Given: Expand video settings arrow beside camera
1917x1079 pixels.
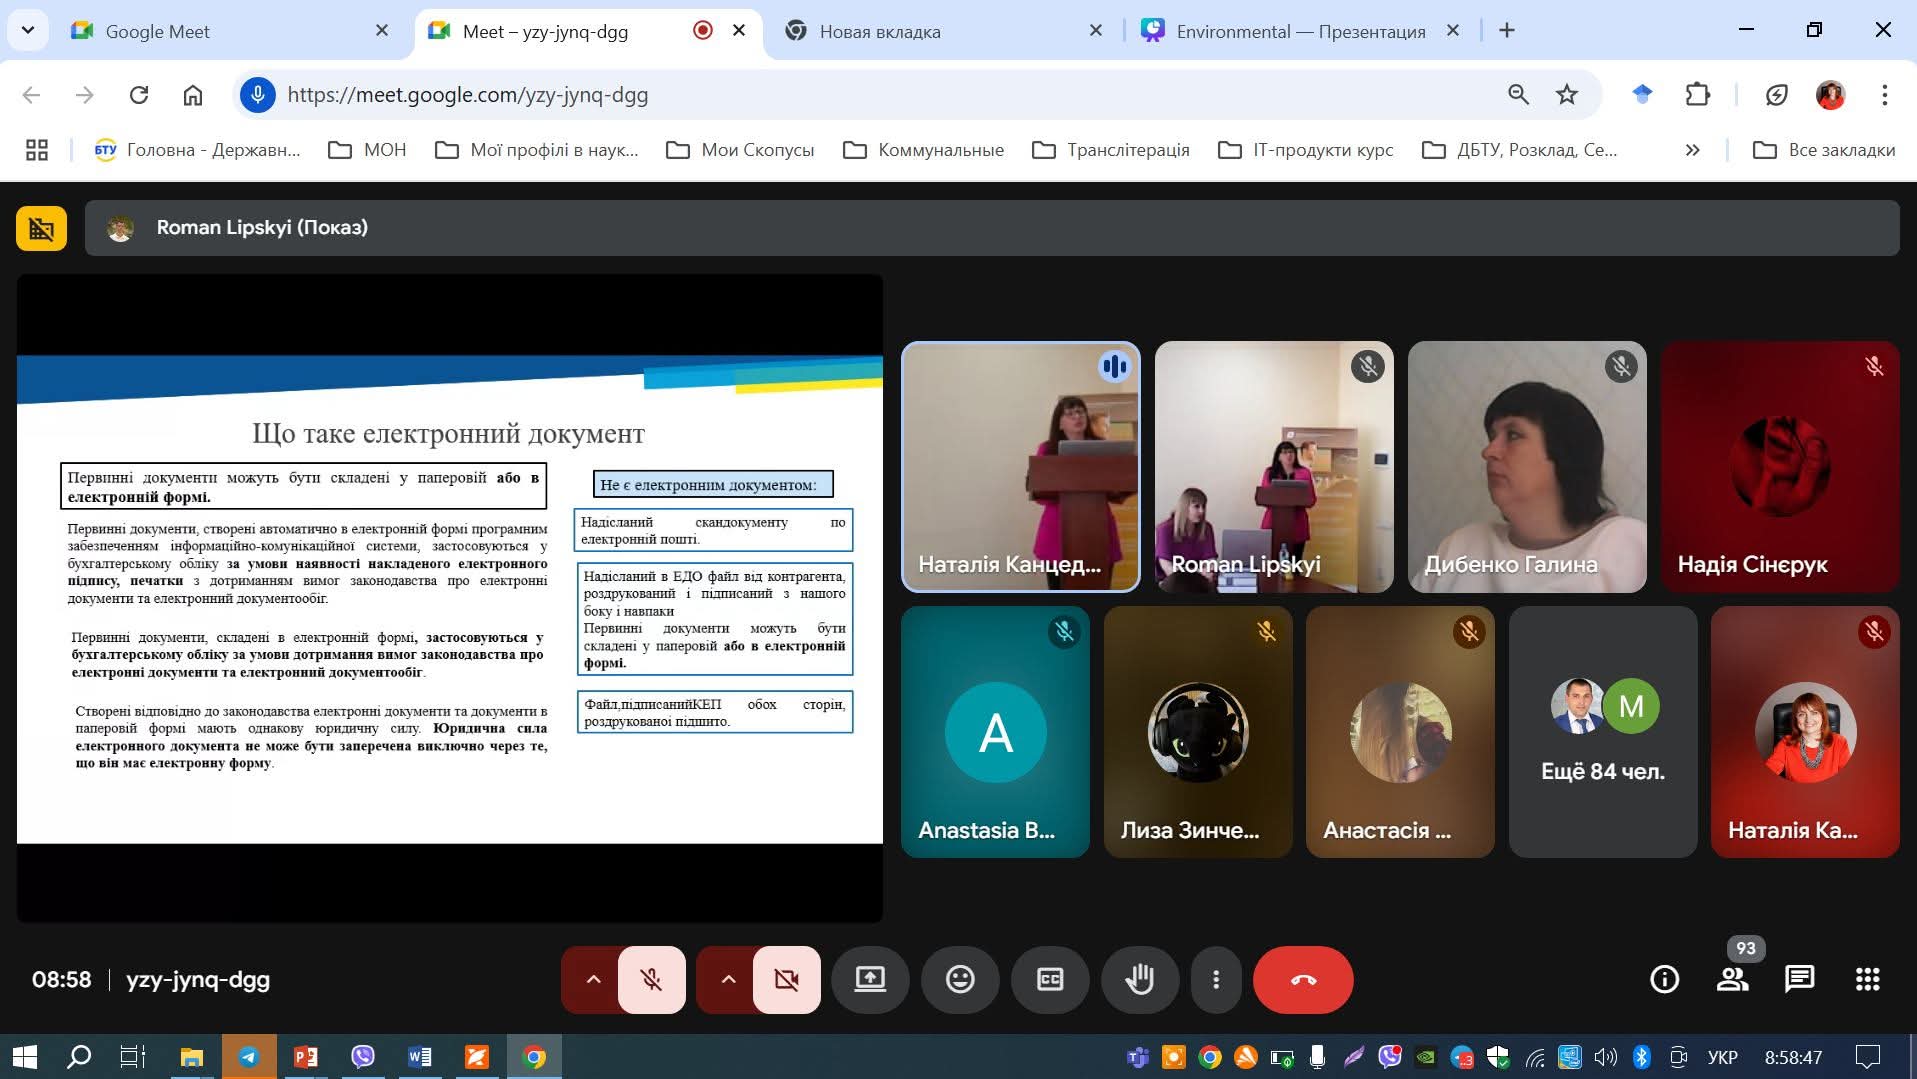Looking at the screenshot, I should click(728, 980).
